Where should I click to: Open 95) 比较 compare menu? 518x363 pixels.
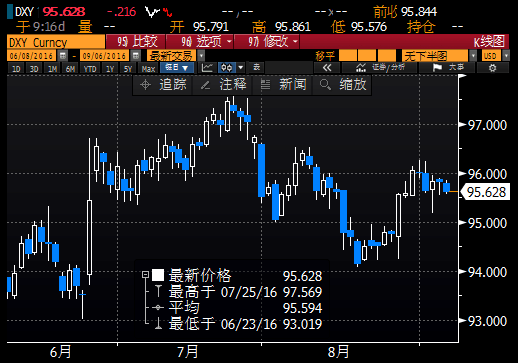point(135,42)
